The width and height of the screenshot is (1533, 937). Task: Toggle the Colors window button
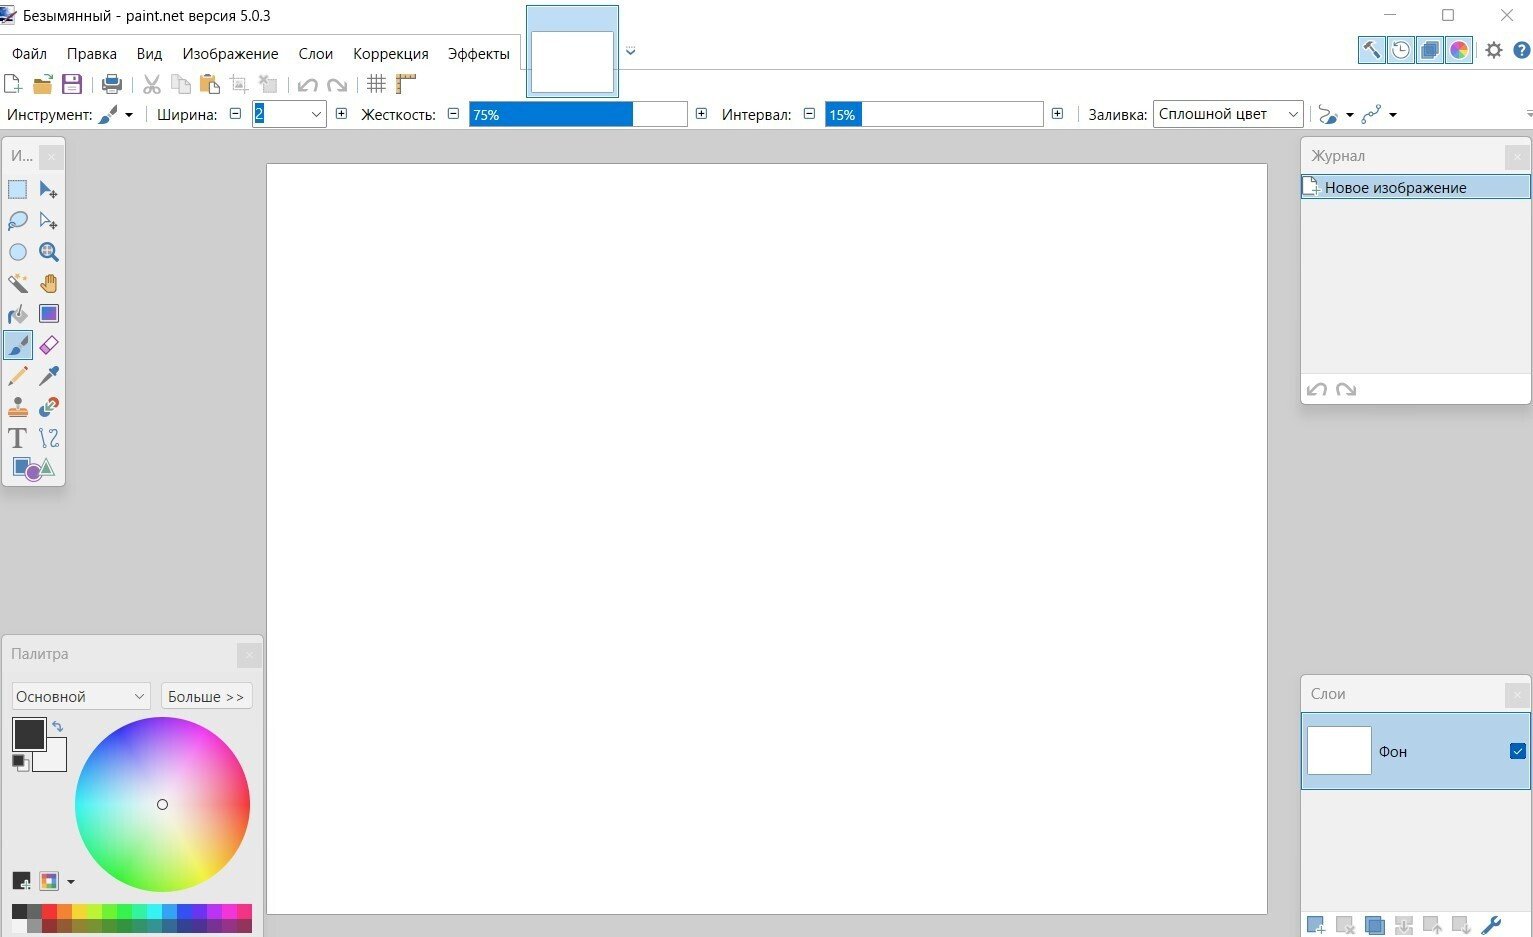[x=1459, y=50]
